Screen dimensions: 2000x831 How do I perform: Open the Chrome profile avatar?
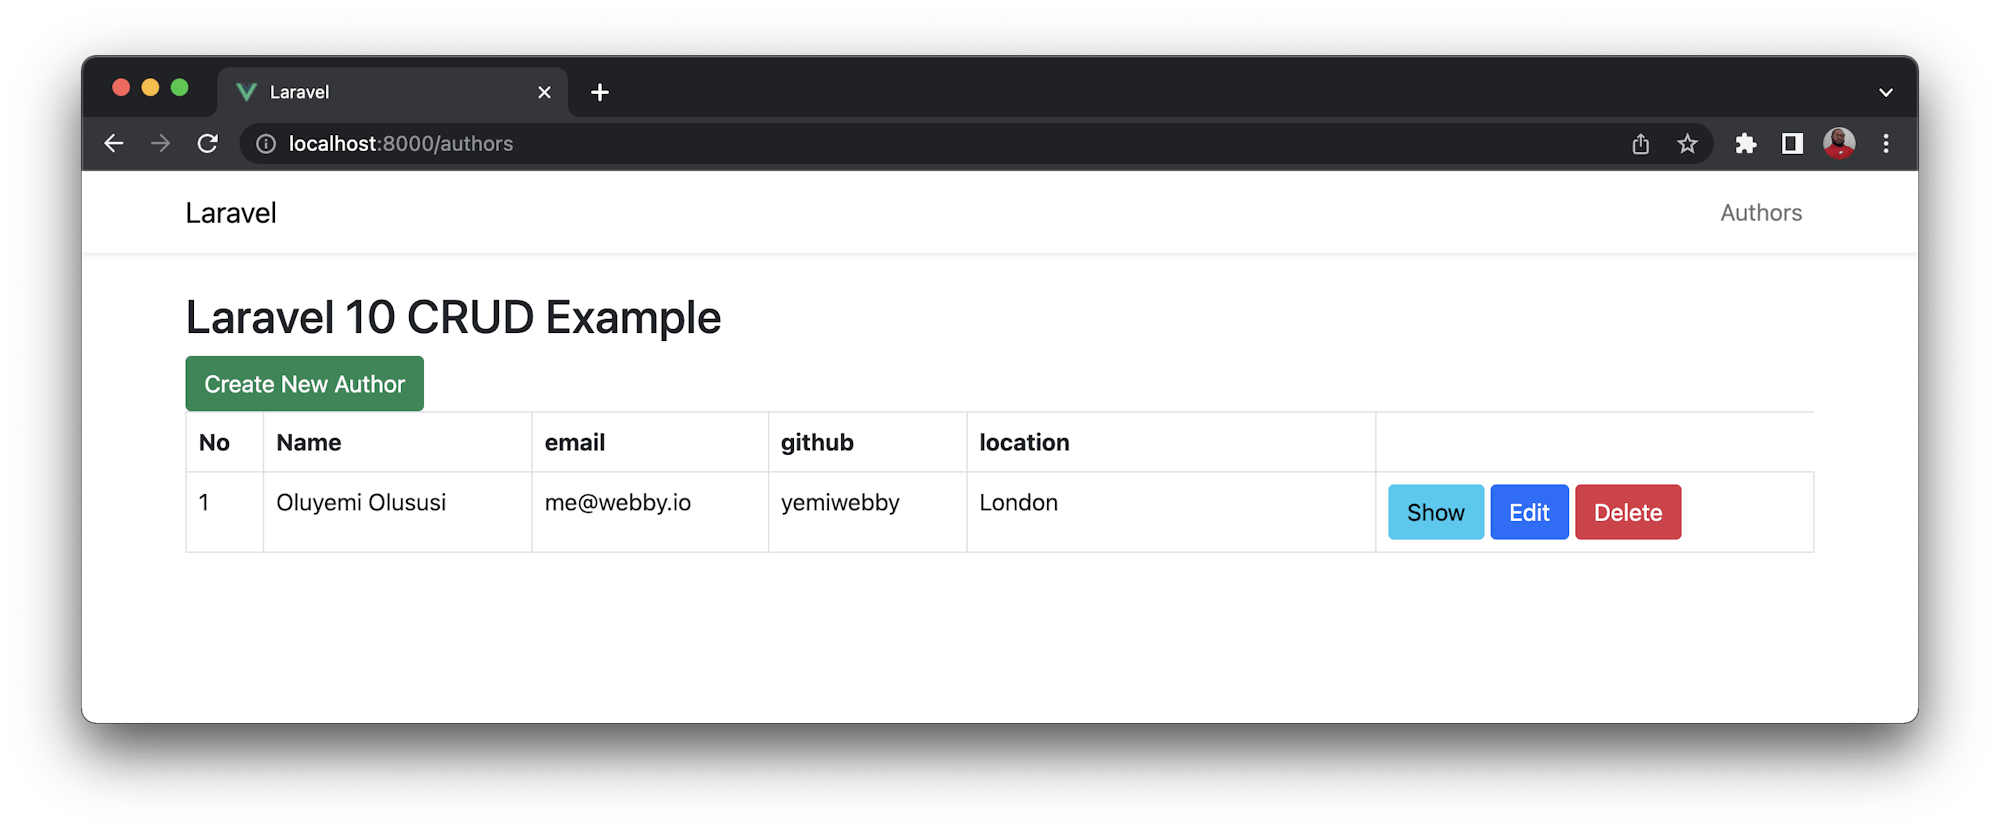(x=1839, y=144)
